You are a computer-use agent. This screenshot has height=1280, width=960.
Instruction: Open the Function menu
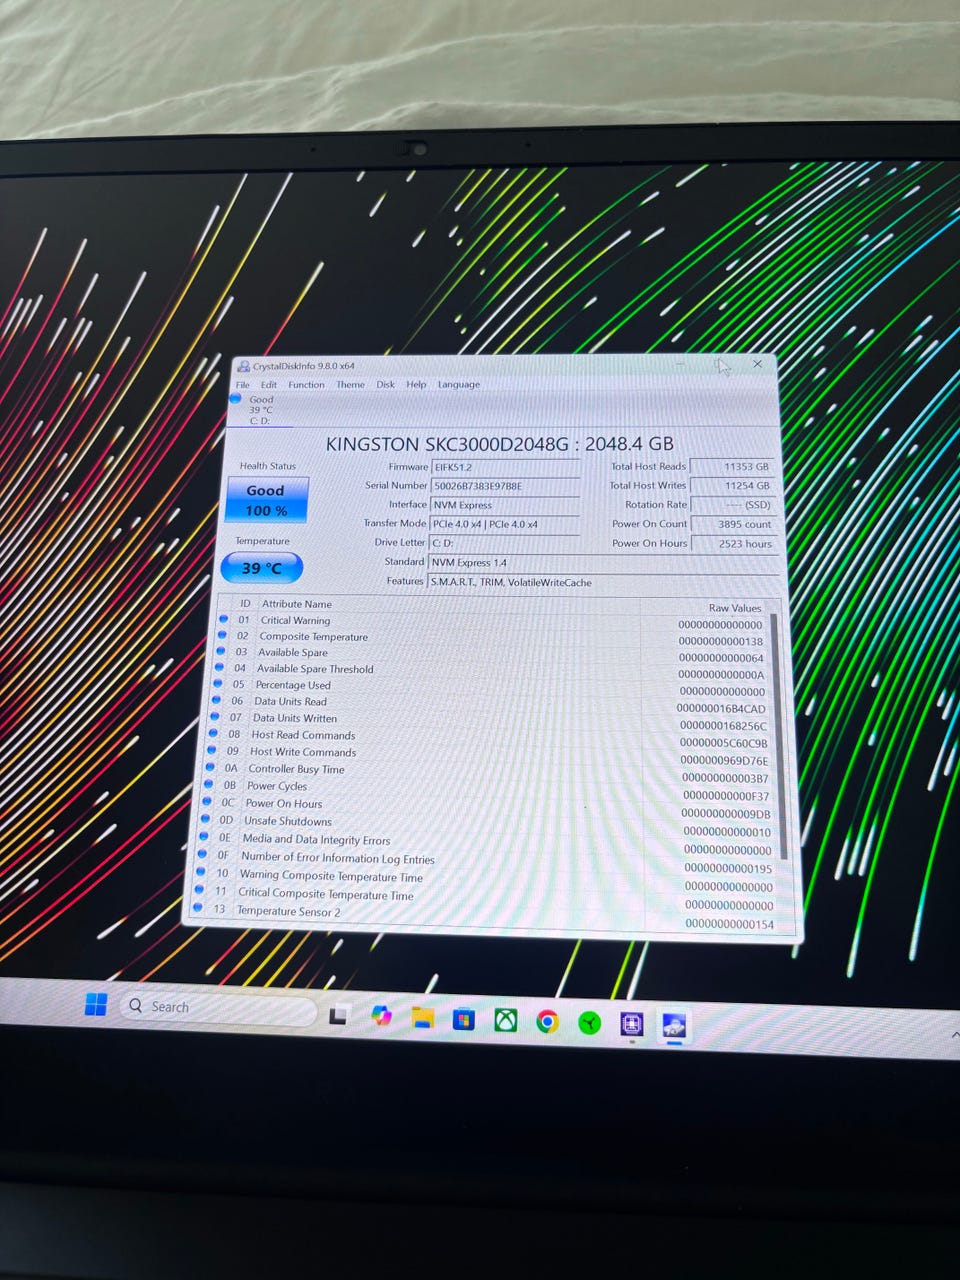pyautogui.click(x=306, y=384)
